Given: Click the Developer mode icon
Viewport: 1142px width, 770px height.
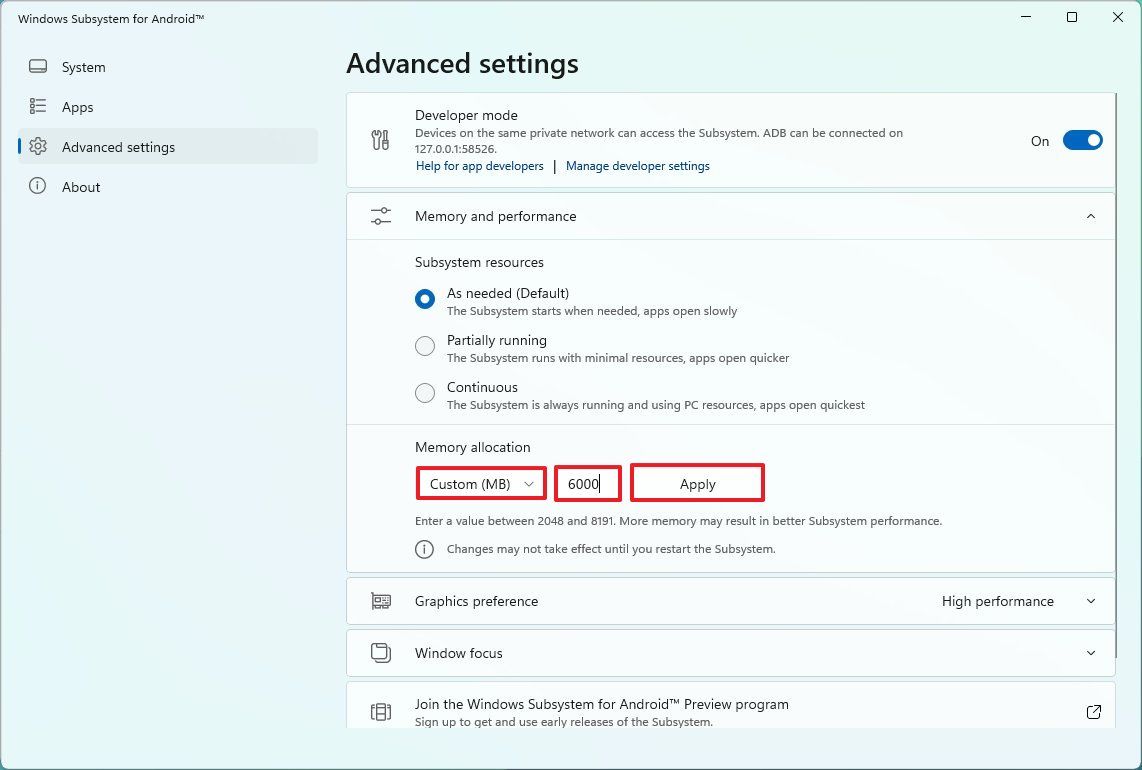Looking at the screenshot, I should point(380,139).
